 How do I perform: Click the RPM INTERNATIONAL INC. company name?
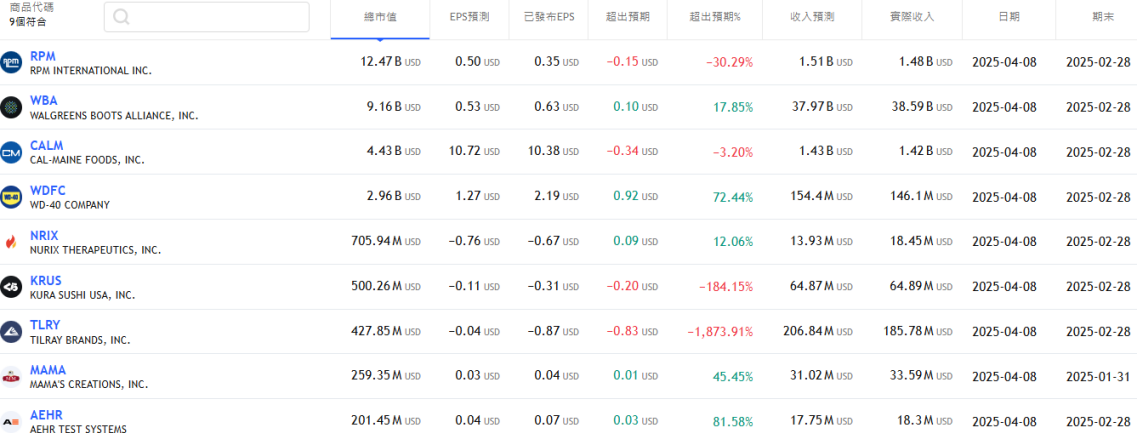pos(91,71)
